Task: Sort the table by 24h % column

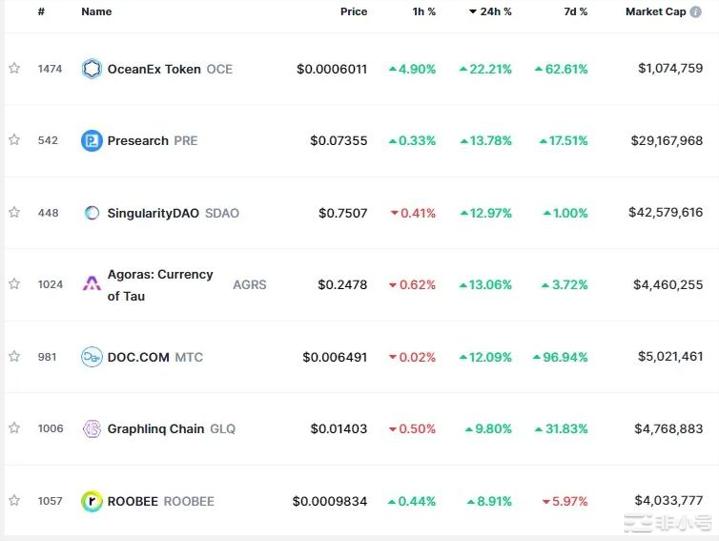Action: pos(494,12)
